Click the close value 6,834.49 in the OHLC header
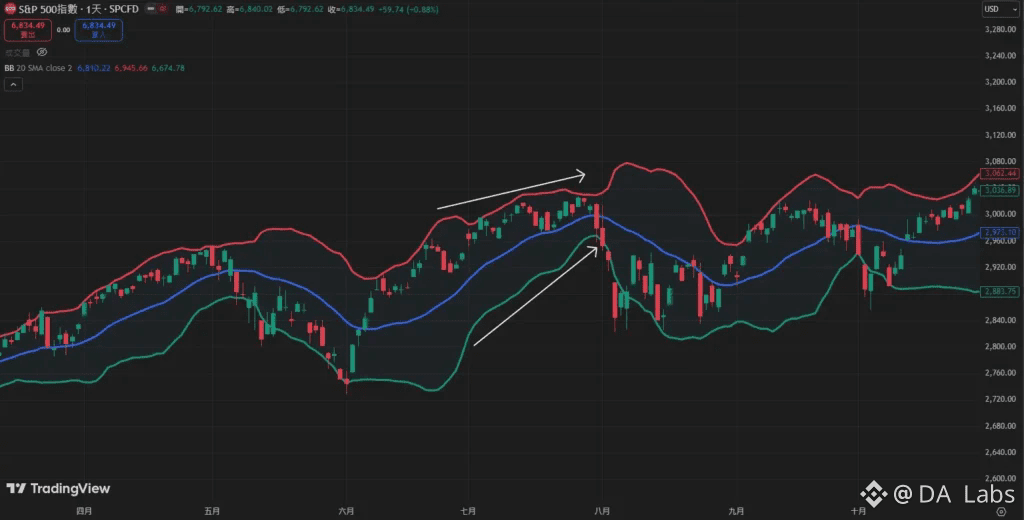Image resolution: width=1024 pixels, height=520 pixels. [x=357, y=10]
